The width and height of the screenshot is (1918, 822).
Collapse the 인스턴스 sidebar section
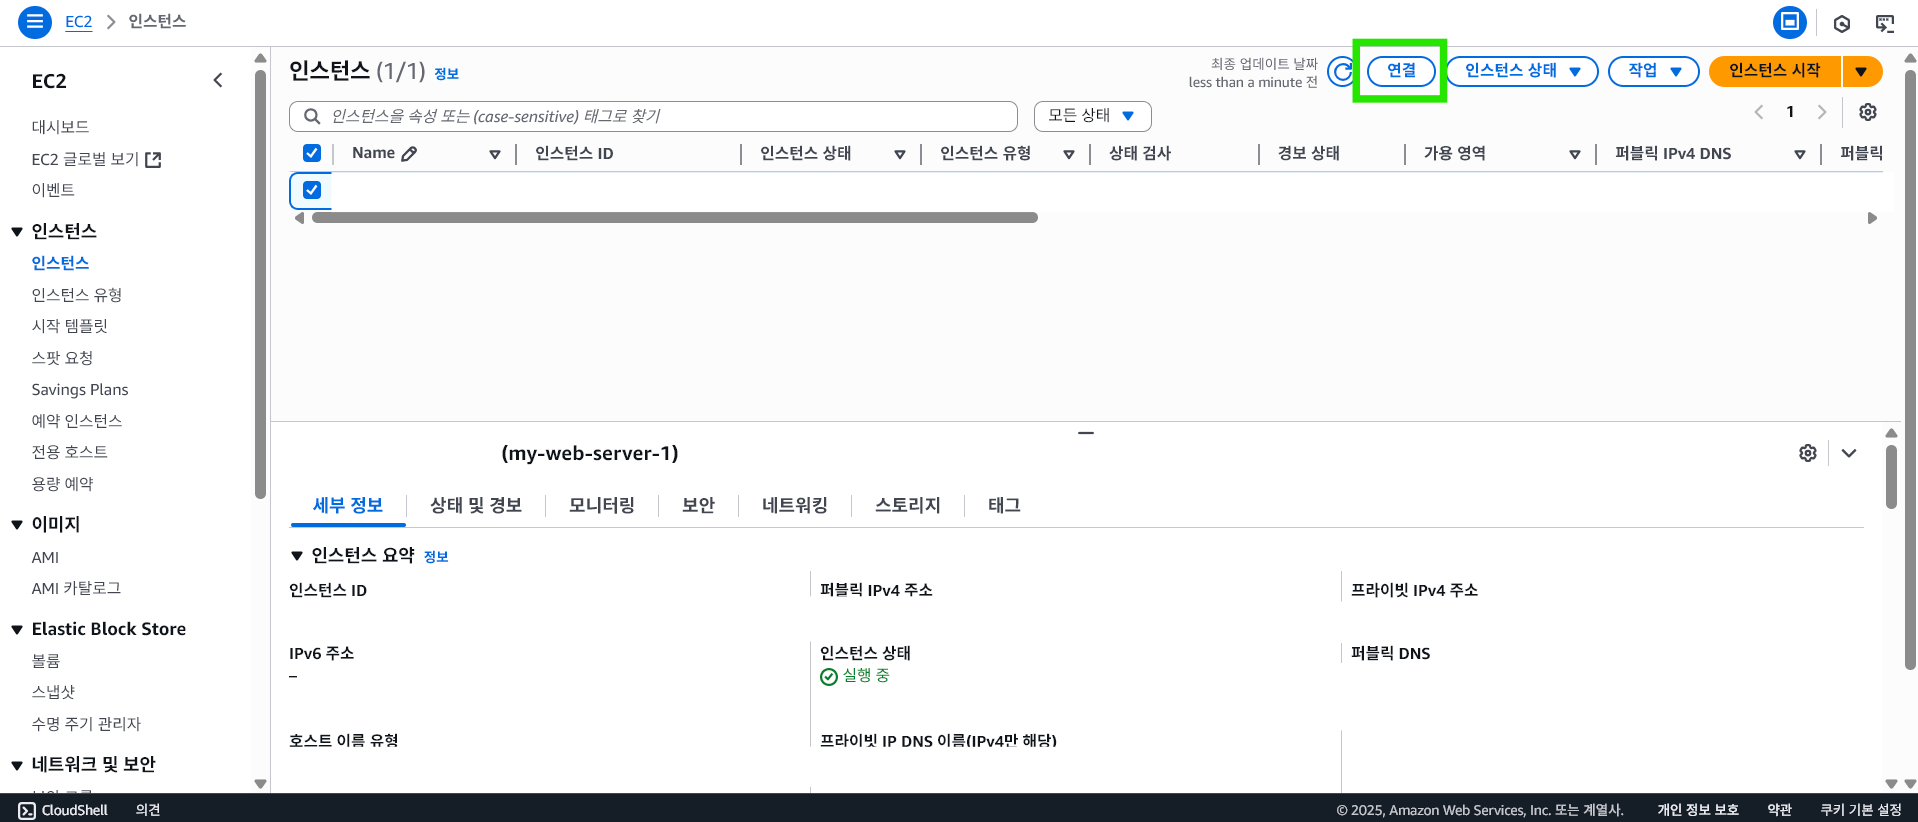(17, 231)
